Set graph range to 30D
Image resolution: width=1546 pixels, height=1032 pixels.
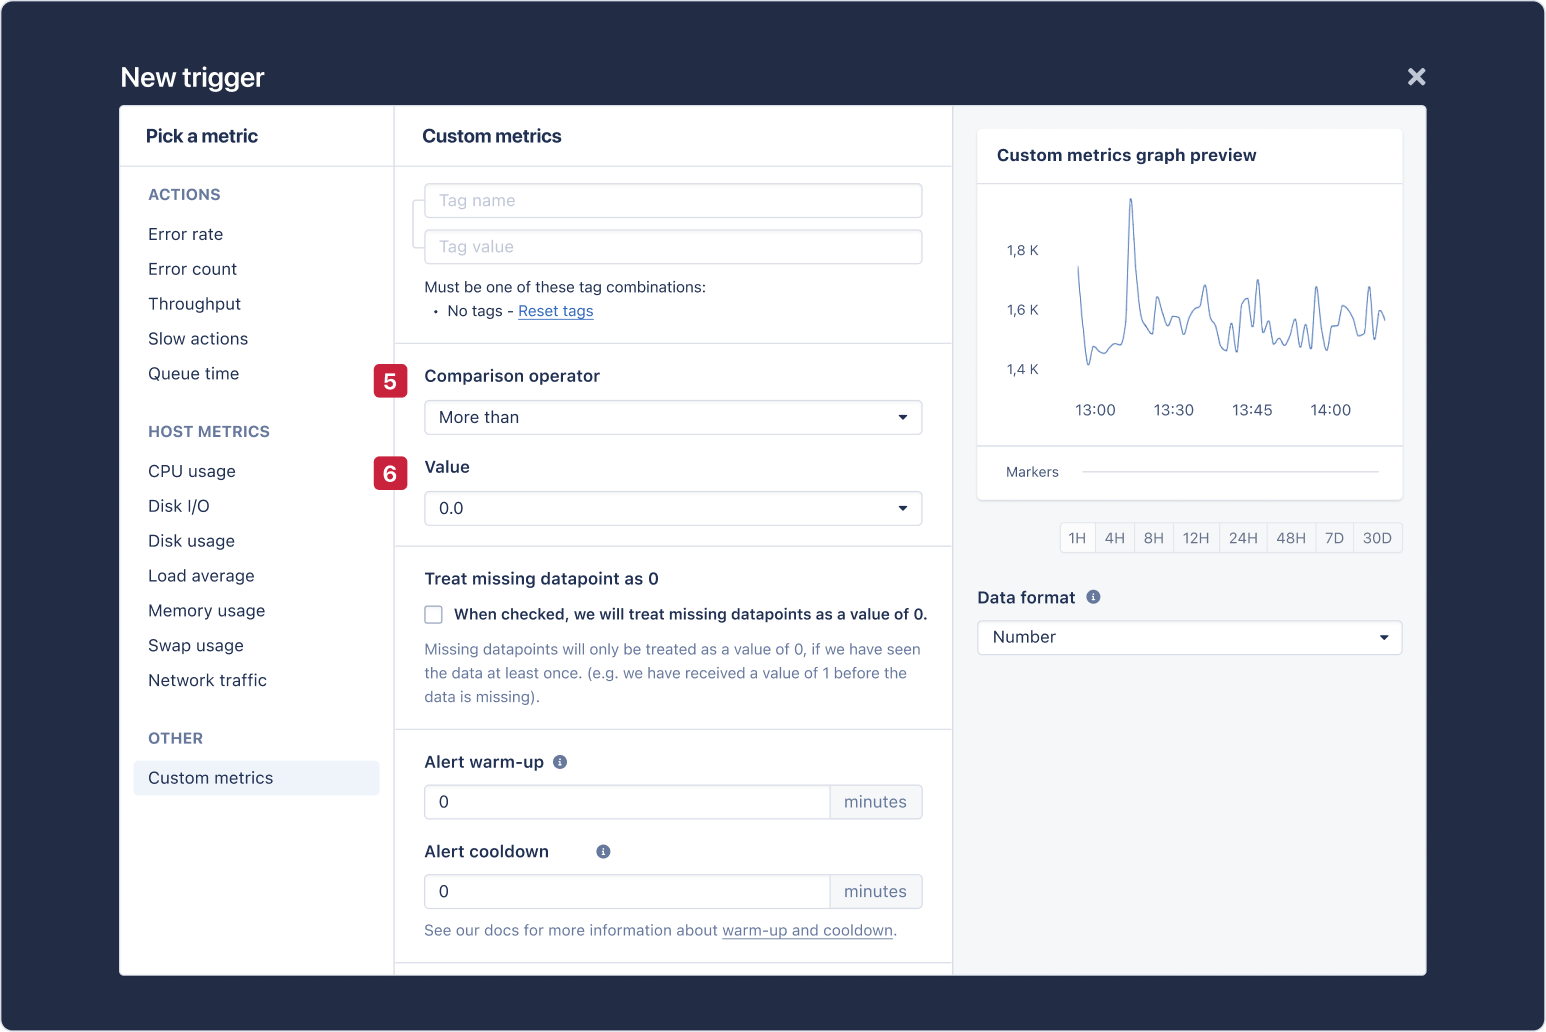coord(1377,538)
